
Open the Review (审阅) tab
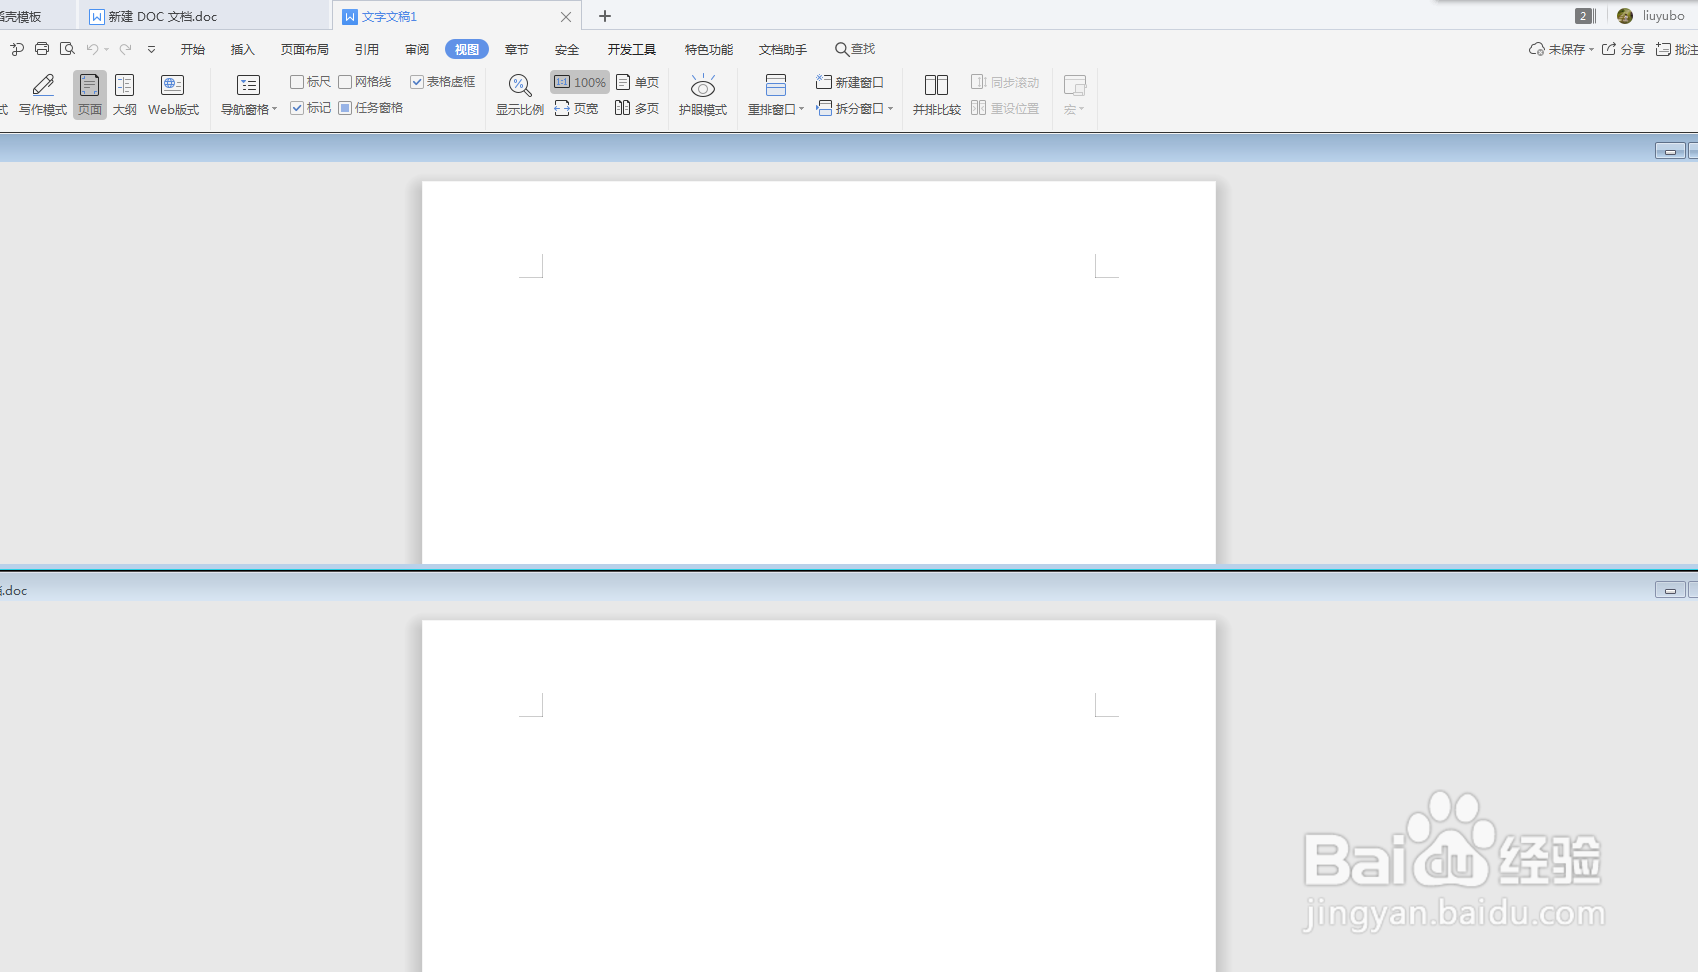pyautogui.click(x=417, y=49)
